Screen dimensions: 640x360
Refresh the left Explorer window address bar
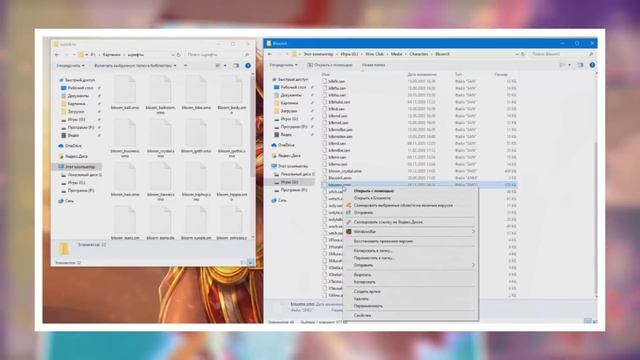(179, 54)
